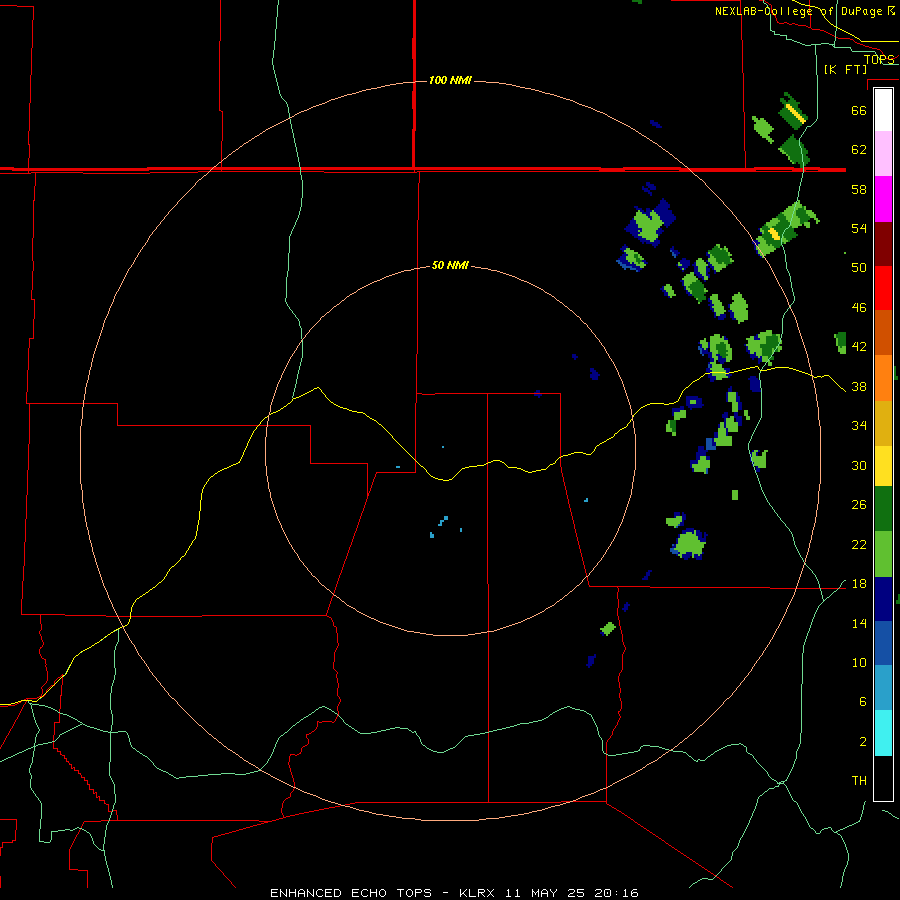Click the 66 value on the legend

click(859, 110)
